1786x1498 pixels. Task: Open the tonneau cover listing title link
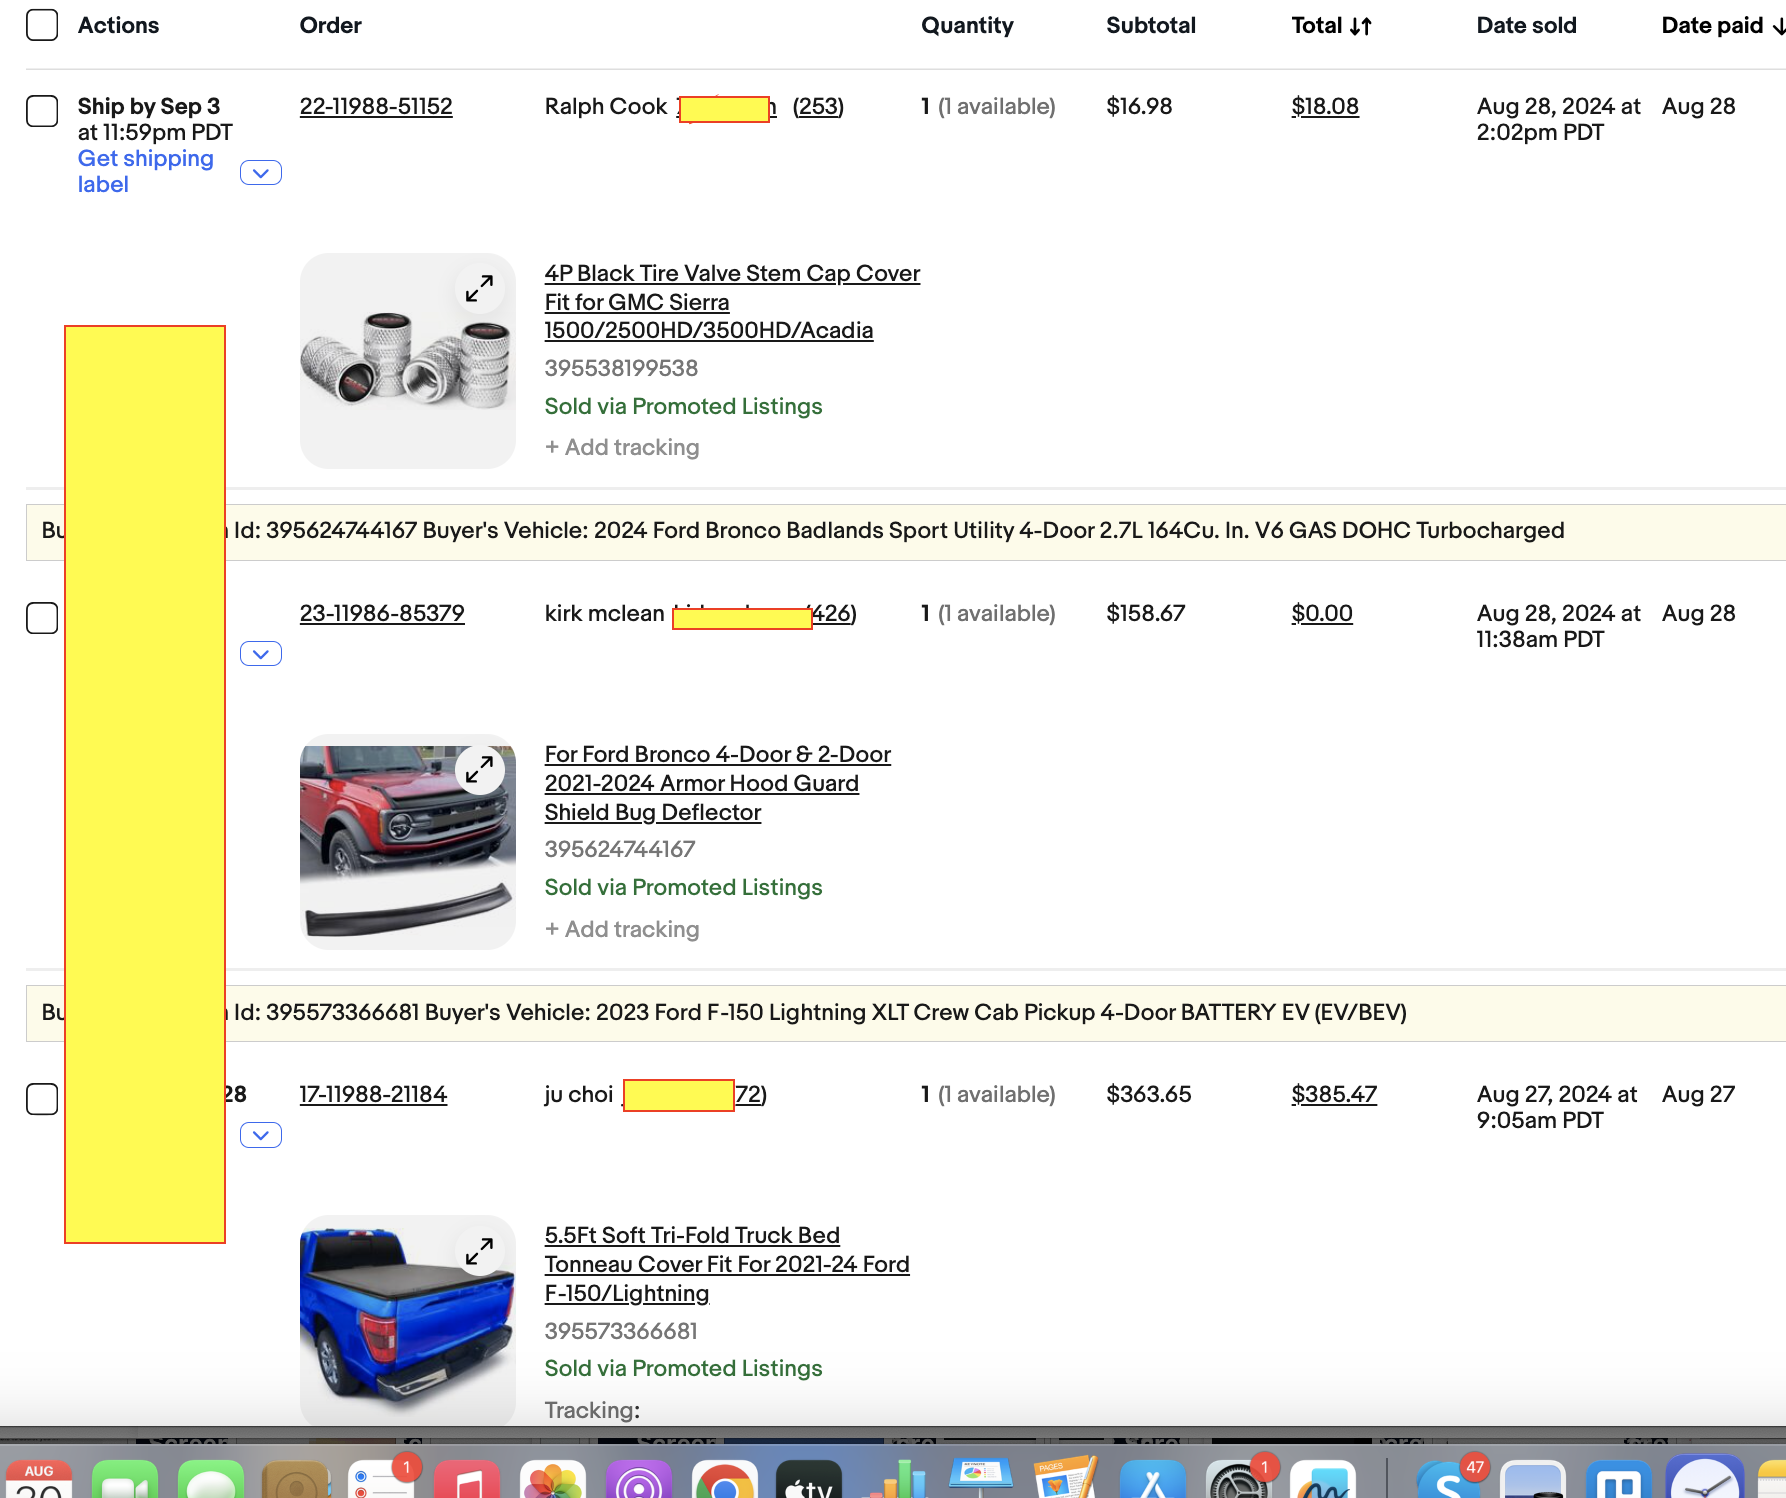point(727,1263)
